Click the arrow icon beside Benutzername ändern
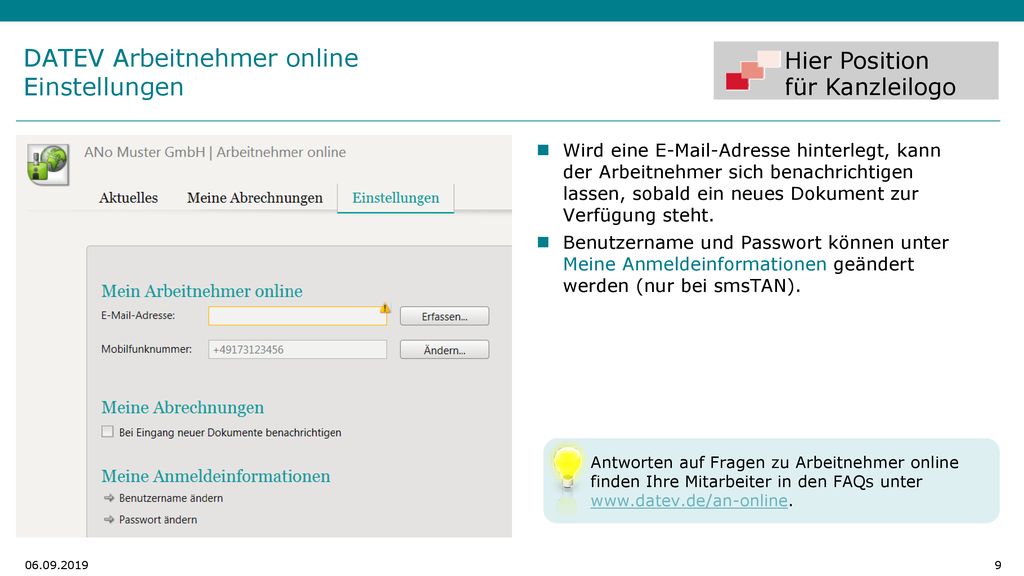The width and height of the screenshot is (1024, 576). pyautogui.click(x=109, y=498)
